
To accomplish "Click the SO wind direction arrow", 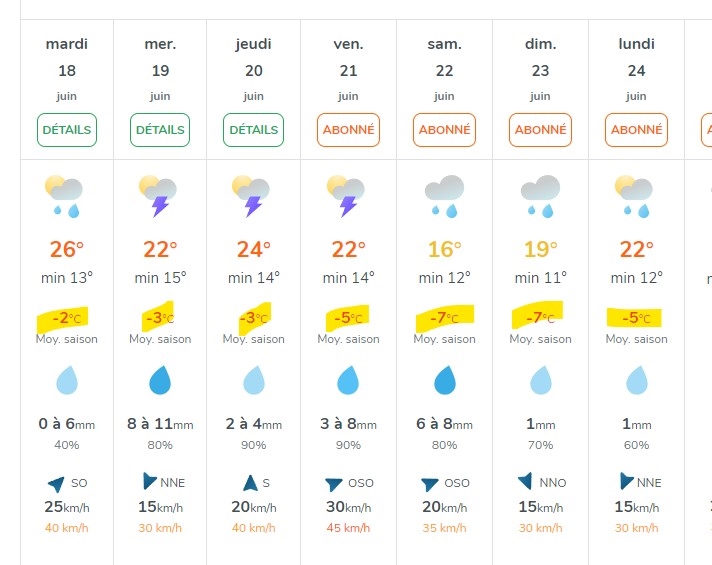I will tap(57, 484).
